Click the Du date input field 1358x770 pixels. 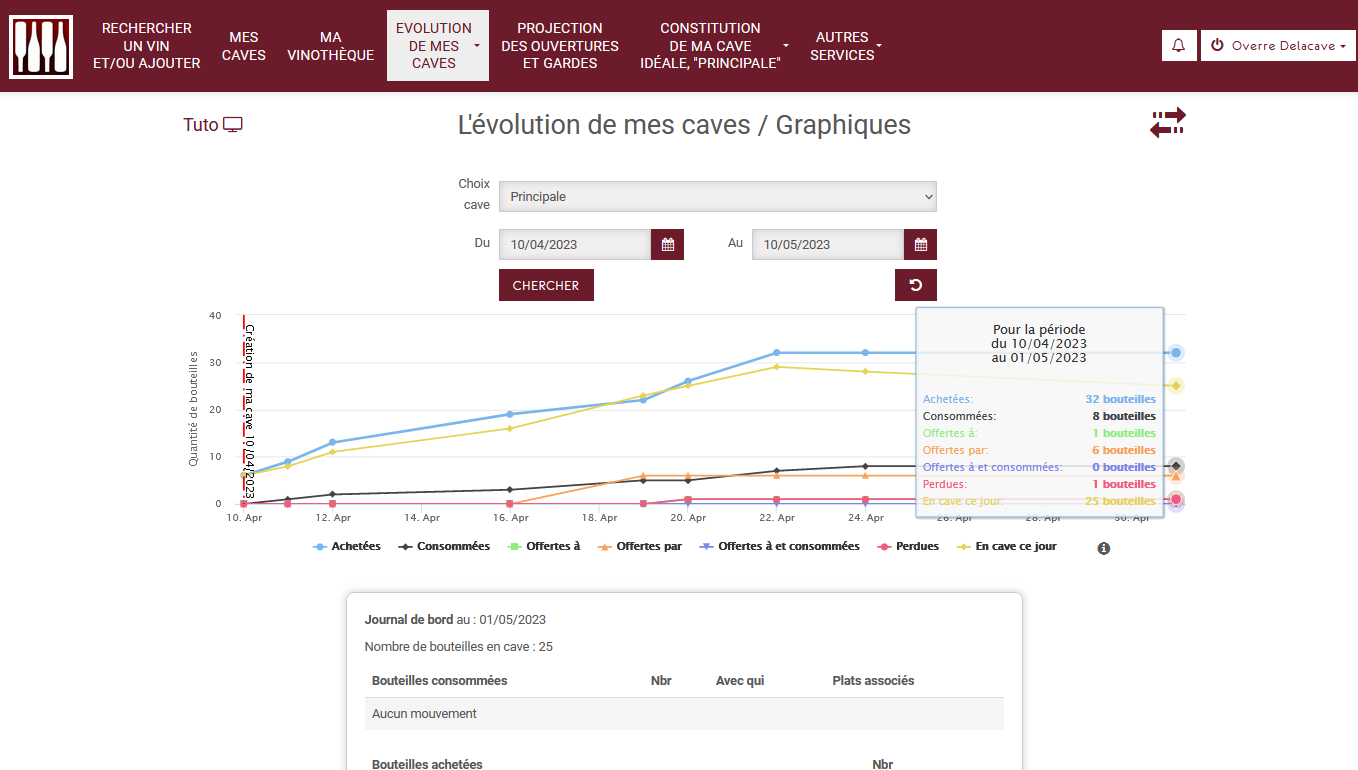[575, 245]
